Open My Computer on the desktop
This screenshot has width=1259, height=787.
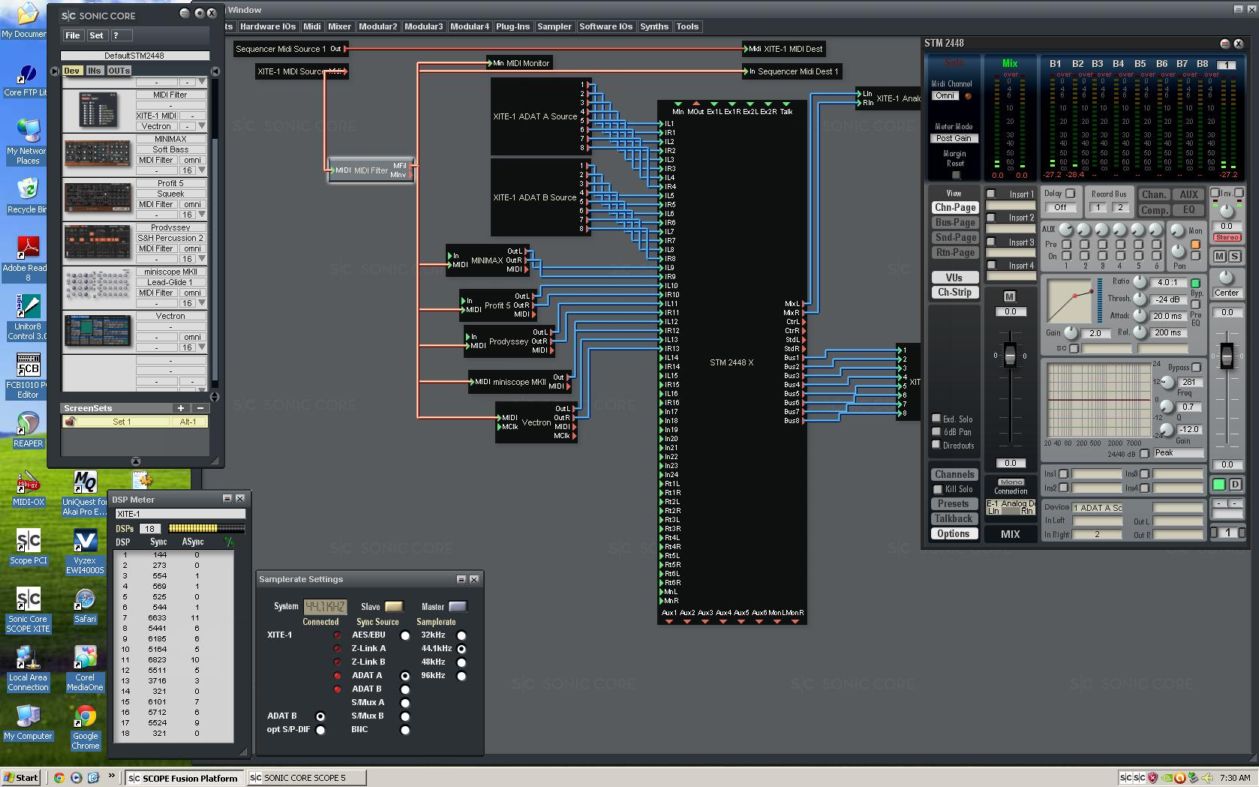coord(27,724)
